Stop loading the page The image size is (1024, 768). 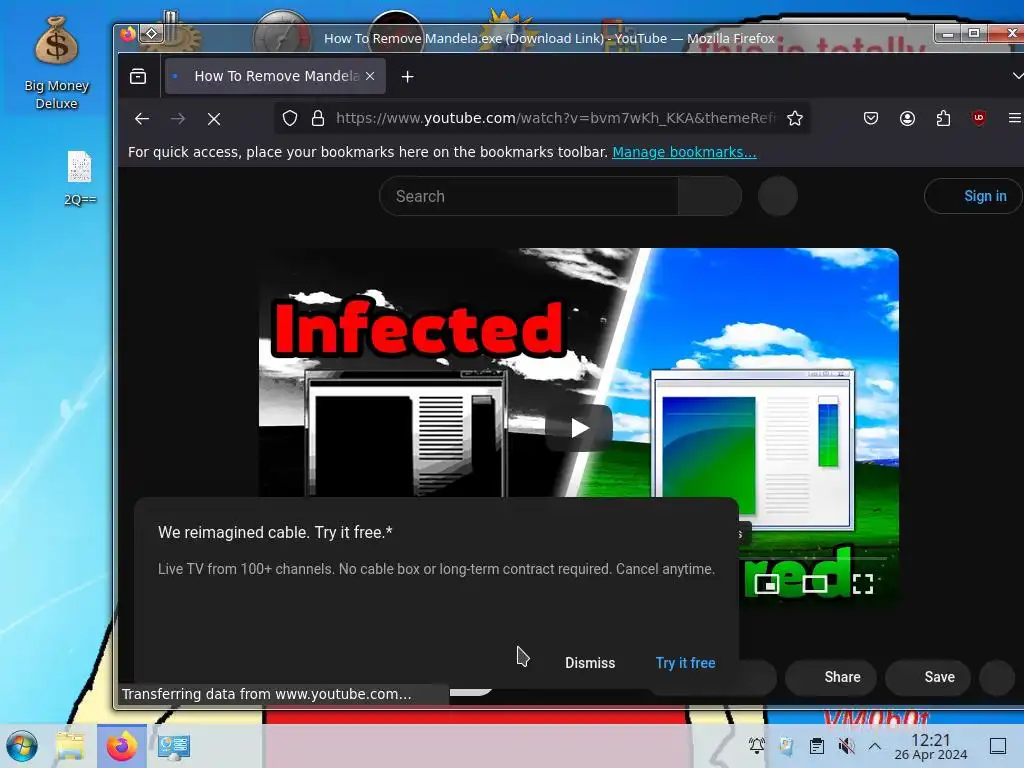(214, 118)
